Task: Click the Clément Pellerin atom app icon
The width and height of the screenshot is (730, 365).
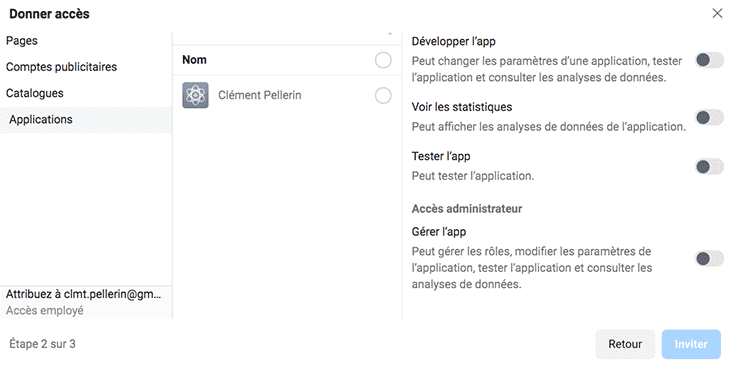Action: click(196, 95)
